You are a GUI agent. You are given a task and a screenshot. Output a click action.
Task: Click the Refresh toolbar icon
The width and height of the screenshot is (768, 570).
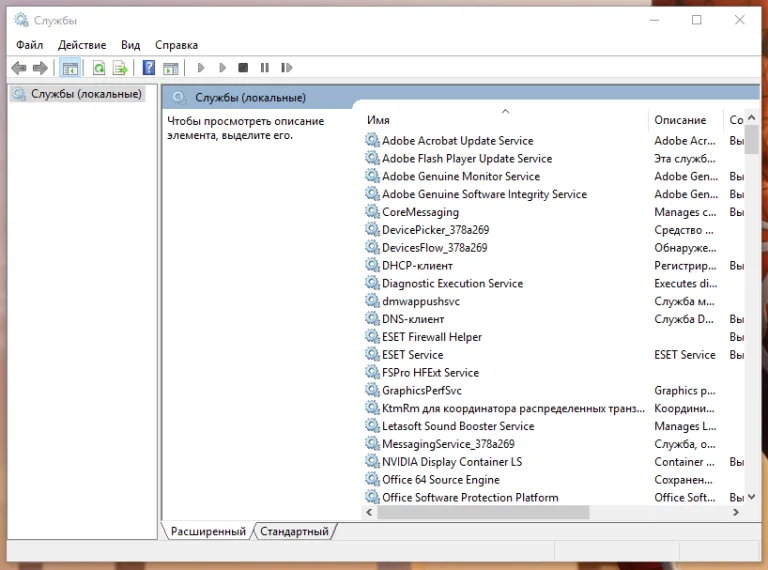click(x=99, y=68)
